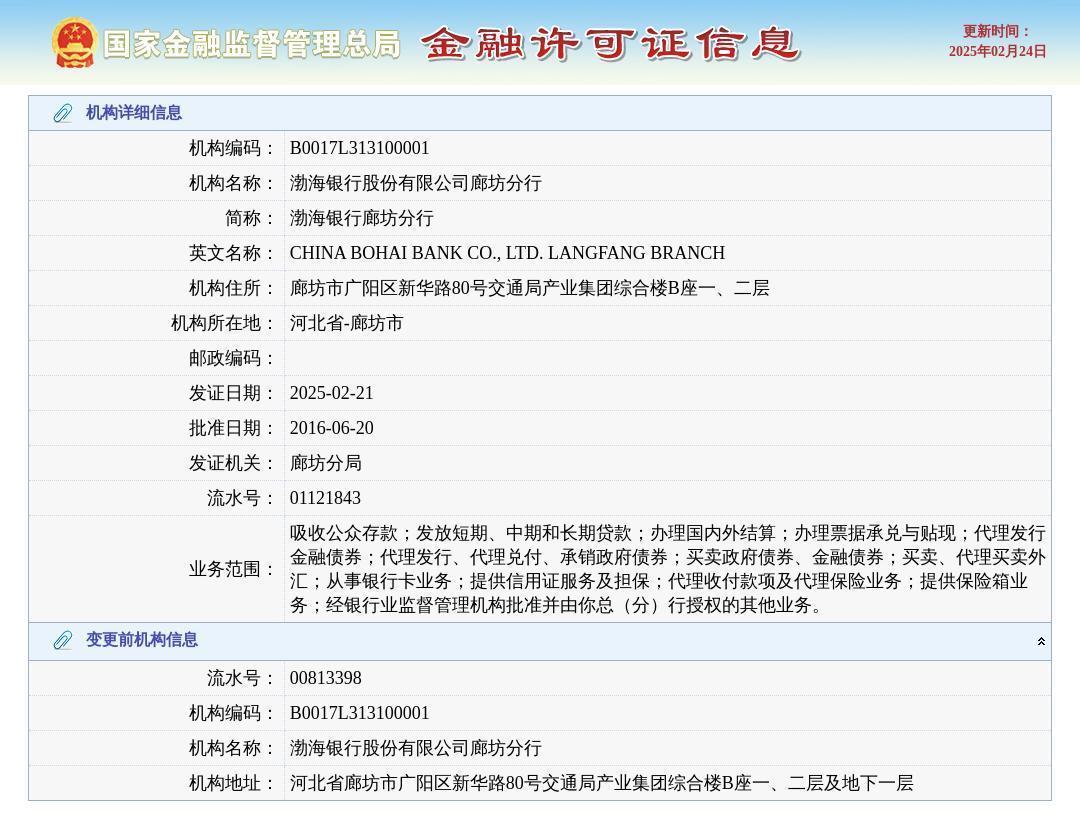Click the 变更前机构信息 section title
The width and height of the screenshot is (1080, 813).
[142, 640]
